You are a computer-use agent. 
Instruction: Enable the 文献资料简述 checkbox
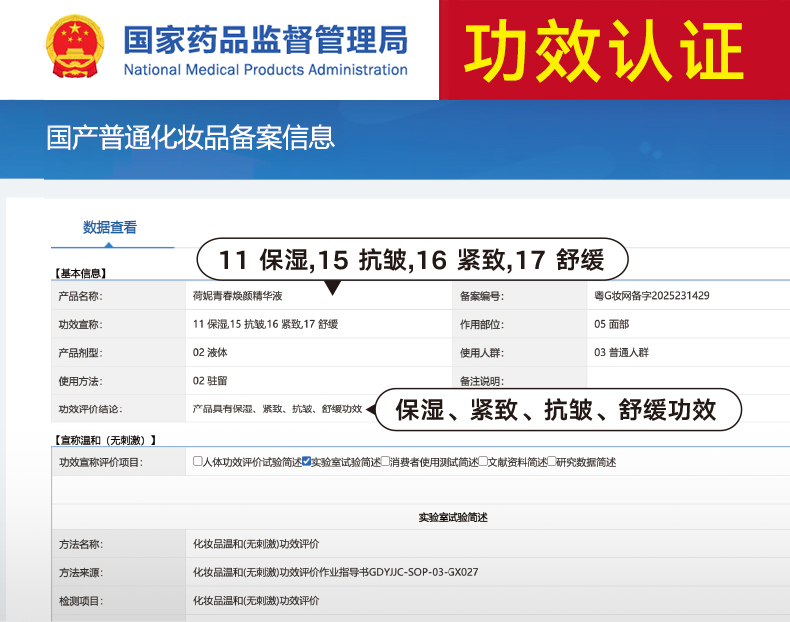(483, 461)
